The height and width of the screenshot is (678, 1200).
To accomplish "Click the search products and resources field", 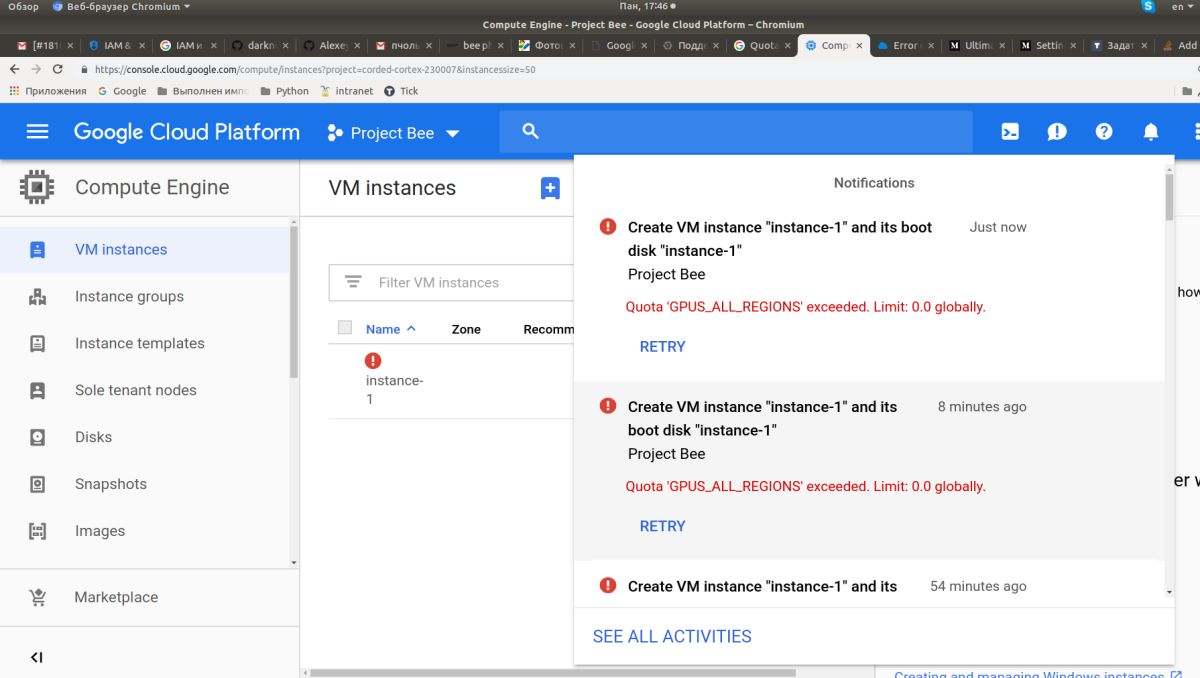I will [736, 131].
